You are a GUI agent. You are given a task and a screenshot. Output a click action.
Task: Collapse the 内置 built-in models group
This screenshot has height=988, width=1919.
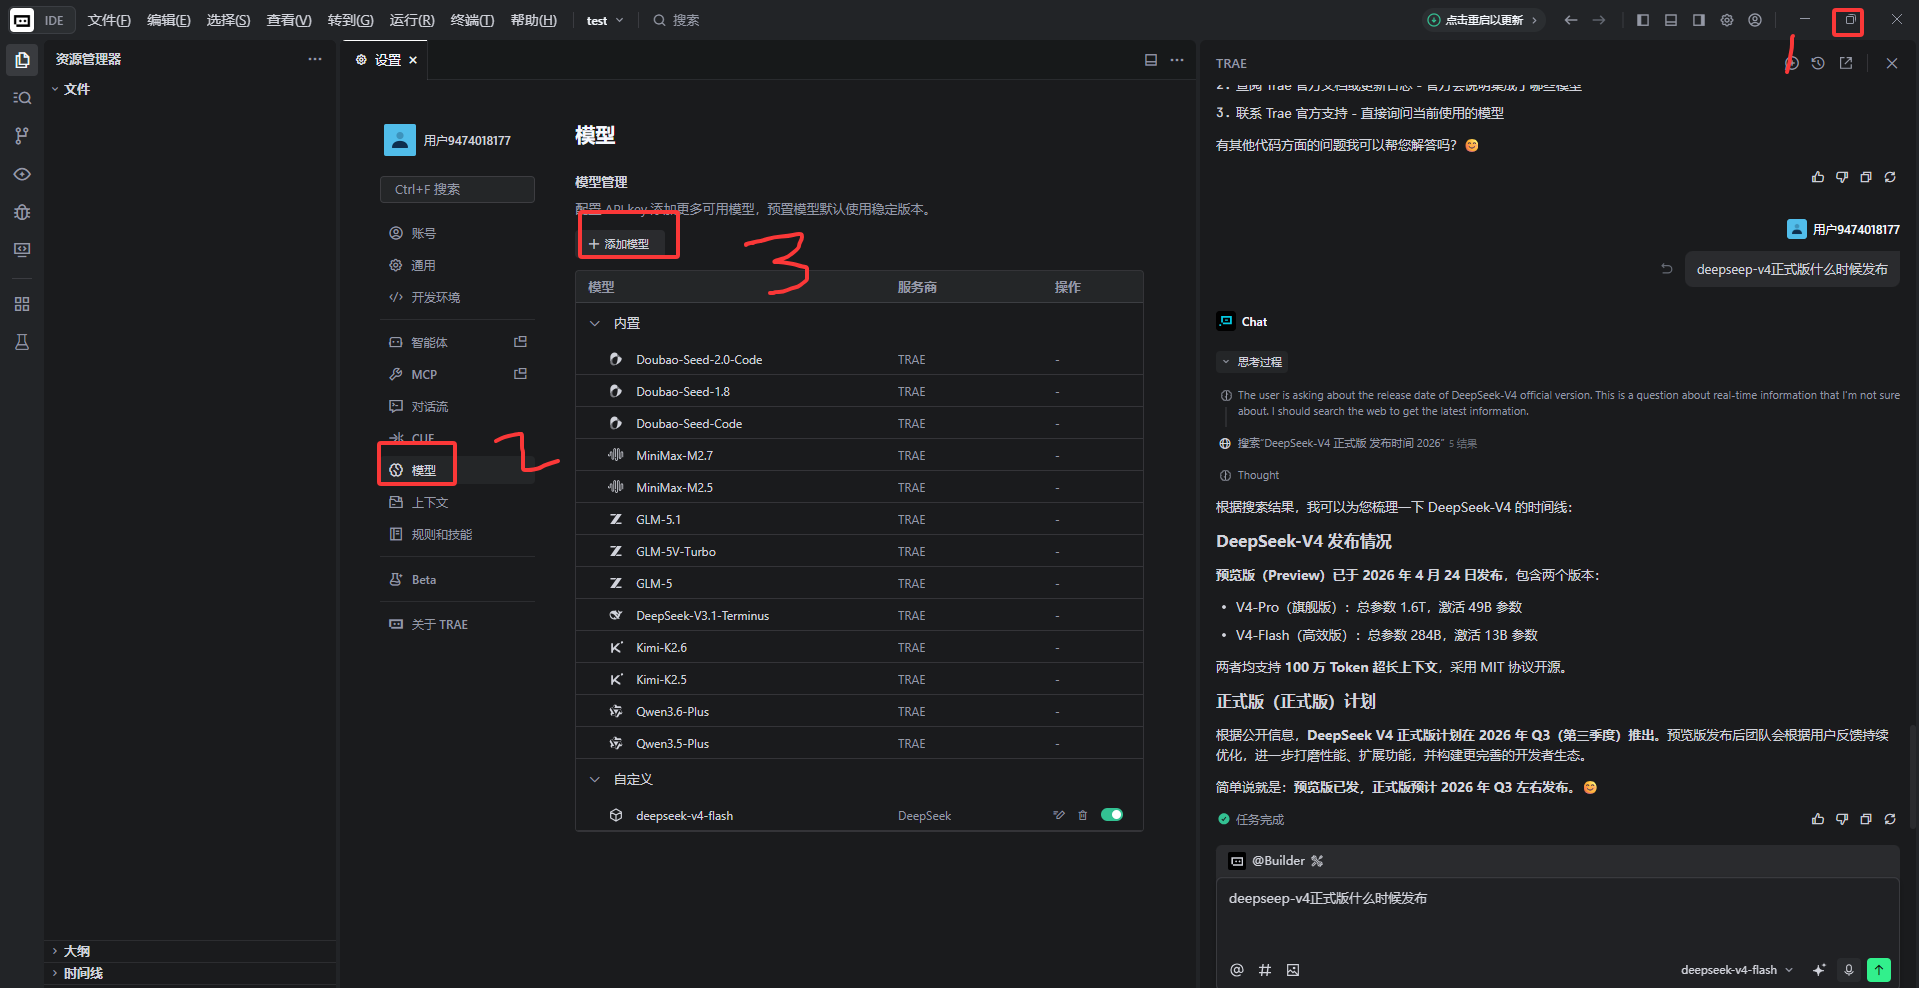[x=595, y=323]
